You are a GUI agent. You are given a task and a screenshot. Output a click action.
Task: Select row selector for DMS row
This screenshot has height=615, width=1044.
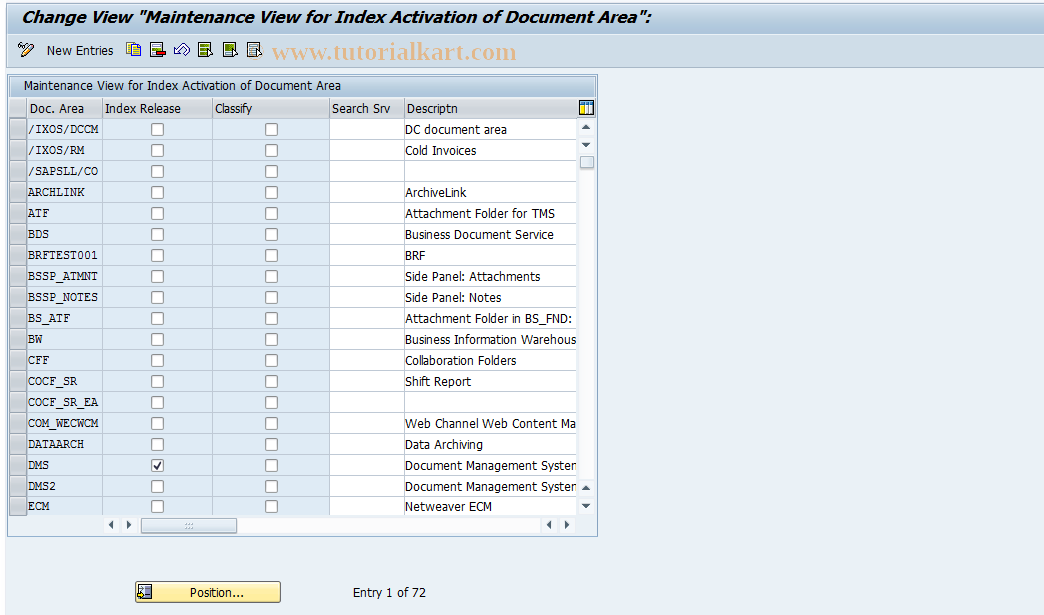coord(18,465)
